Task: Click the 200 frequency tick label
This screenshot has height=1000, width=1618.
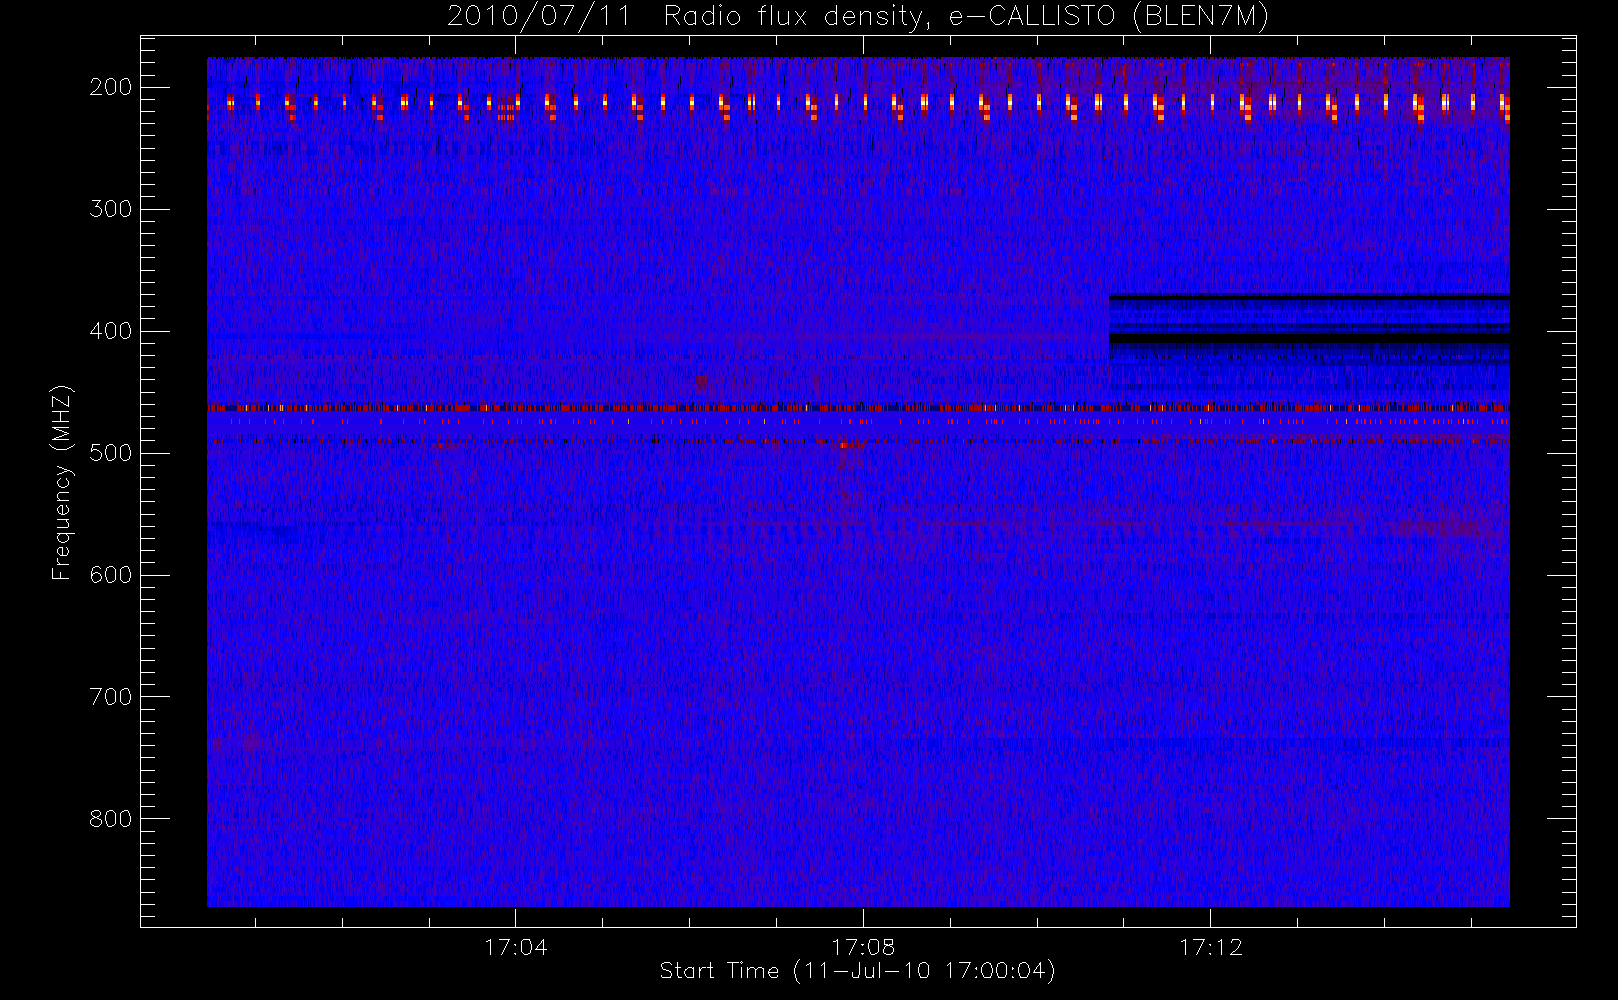Action: pyautogui.click(x=110, y=87)
